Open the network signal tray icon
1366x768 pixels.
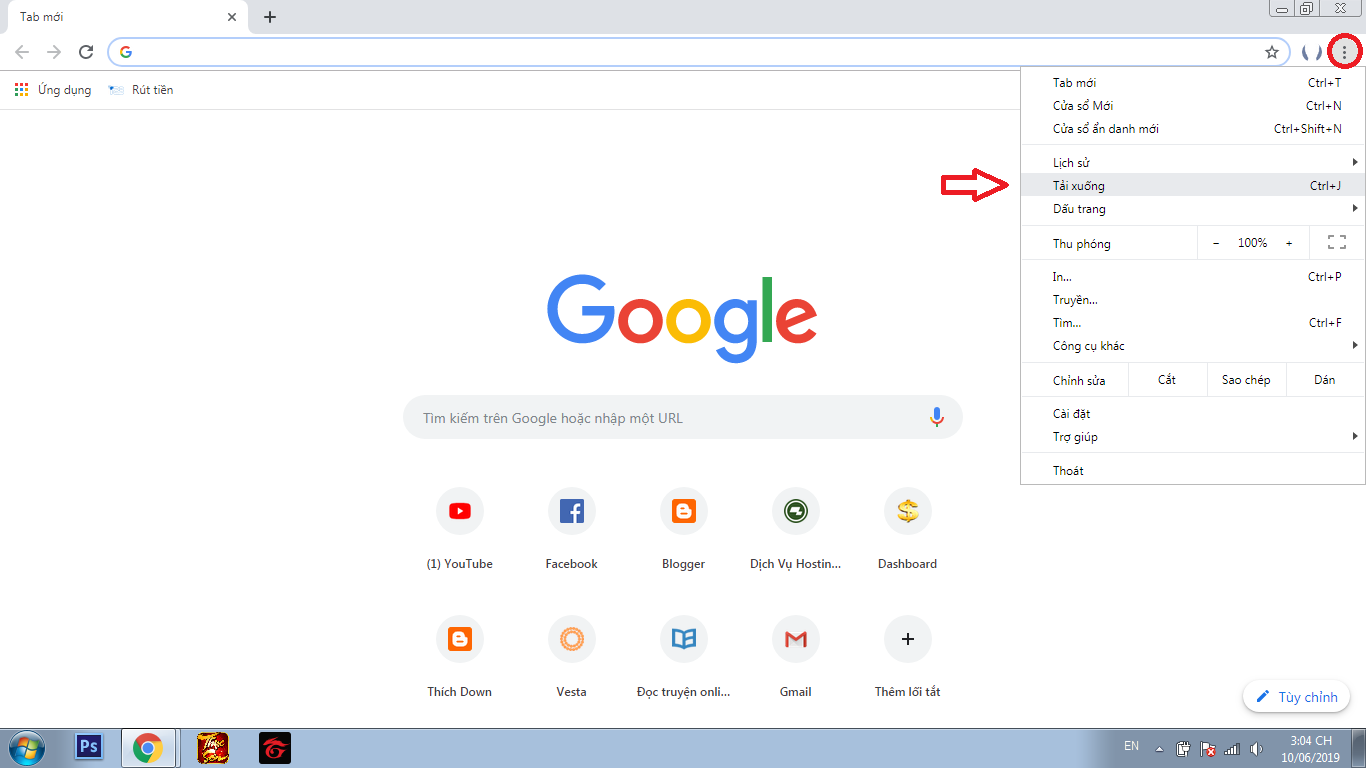pyautogui.click(x=1233, y=749)
